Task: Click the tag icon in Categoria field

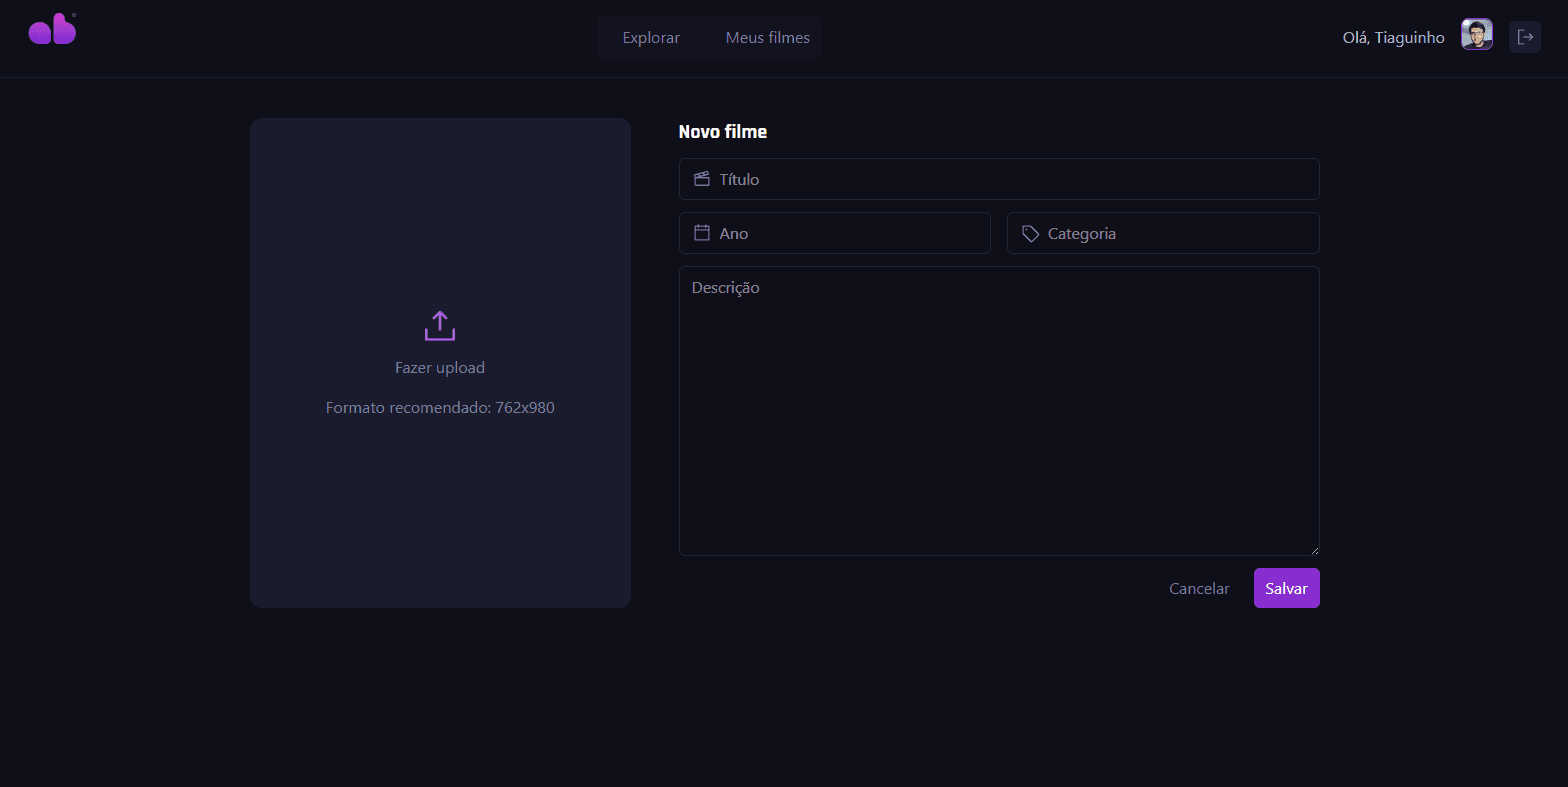Action: [1030, 233]
